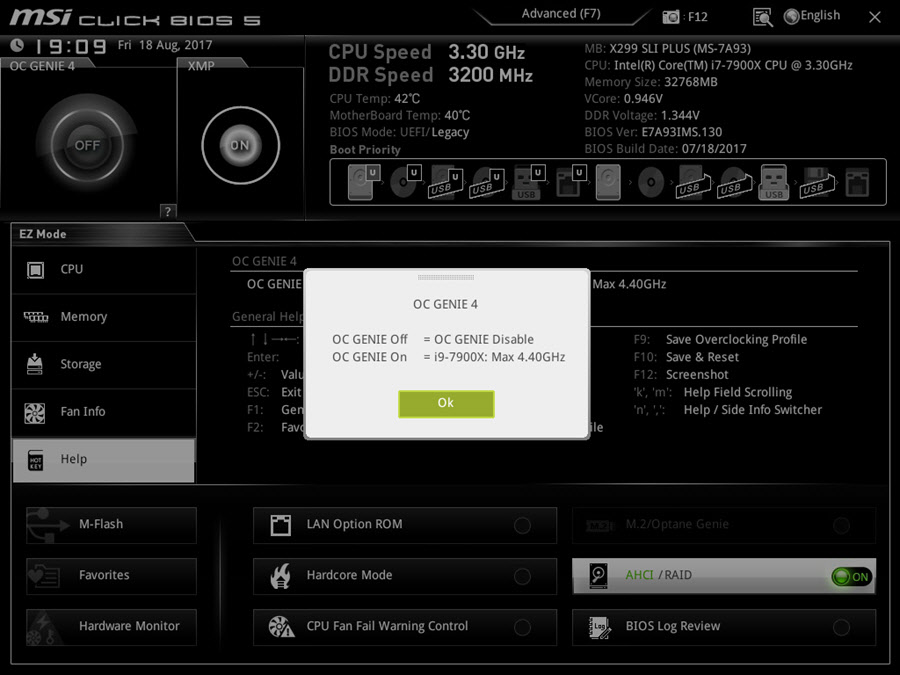Switch to Advanced (F7) mode
The width and height of the screenshot is (900, 675).
click(x=562, y=14)
